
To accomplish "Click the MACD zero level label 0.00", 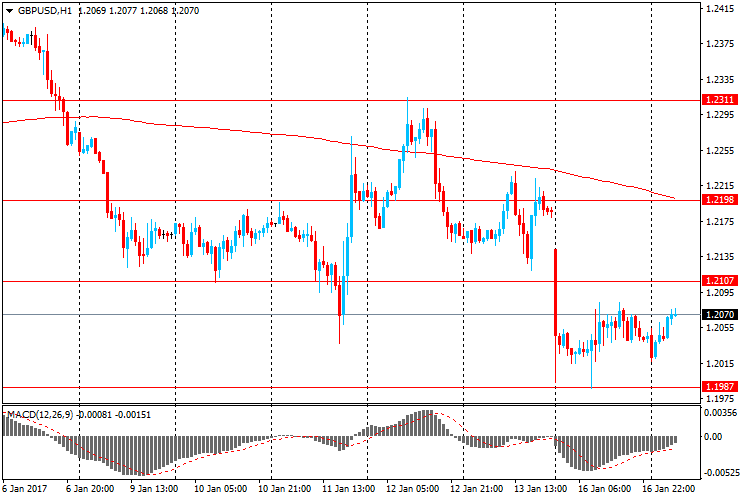I will point(713,437).
